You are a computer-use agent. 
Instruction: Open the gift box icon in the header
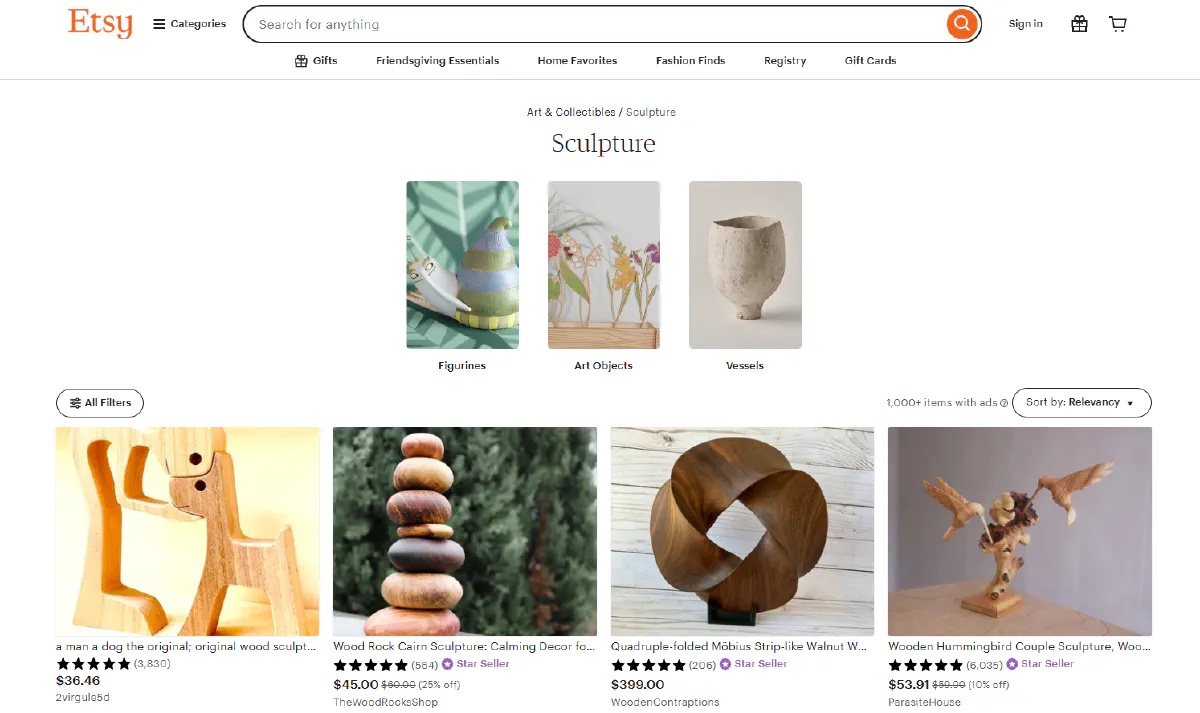pyautogui.click(x=1079, y=23)
